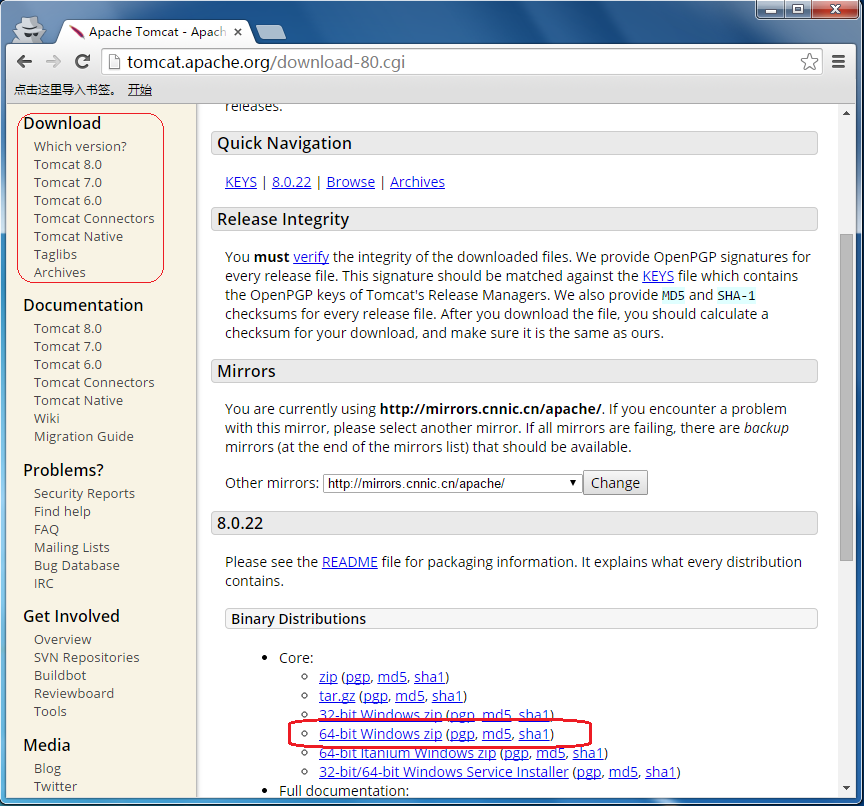The width and height of the screenshot is (864, 806).
Task: Download the 64-bit Windows zip
Action: [380, 734]
